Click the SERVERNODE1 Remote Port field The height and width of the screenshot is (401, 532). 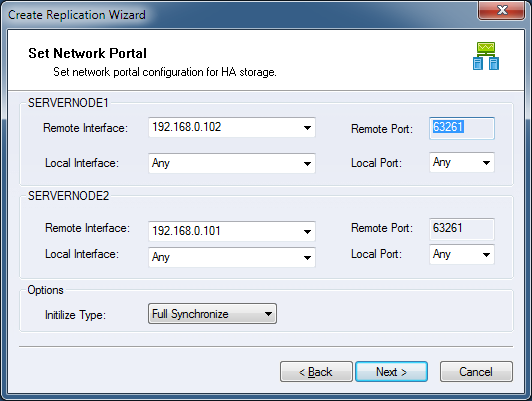[x=462, y=128]
